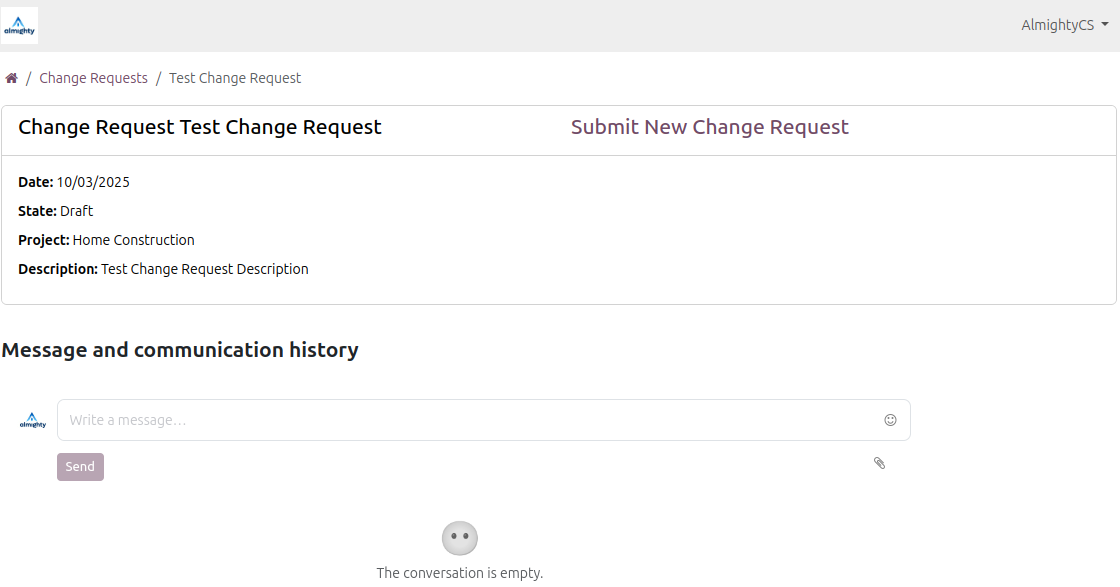Click the Date value 10/03/2025
The height and width of the screenshot is (587, 1120).
[93, 182]
